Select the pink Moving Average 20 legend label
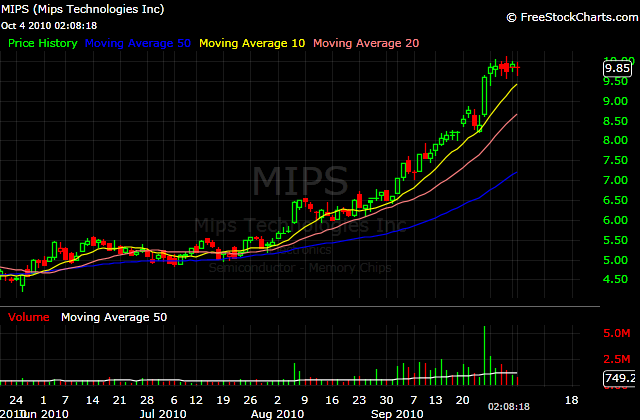 366,43
